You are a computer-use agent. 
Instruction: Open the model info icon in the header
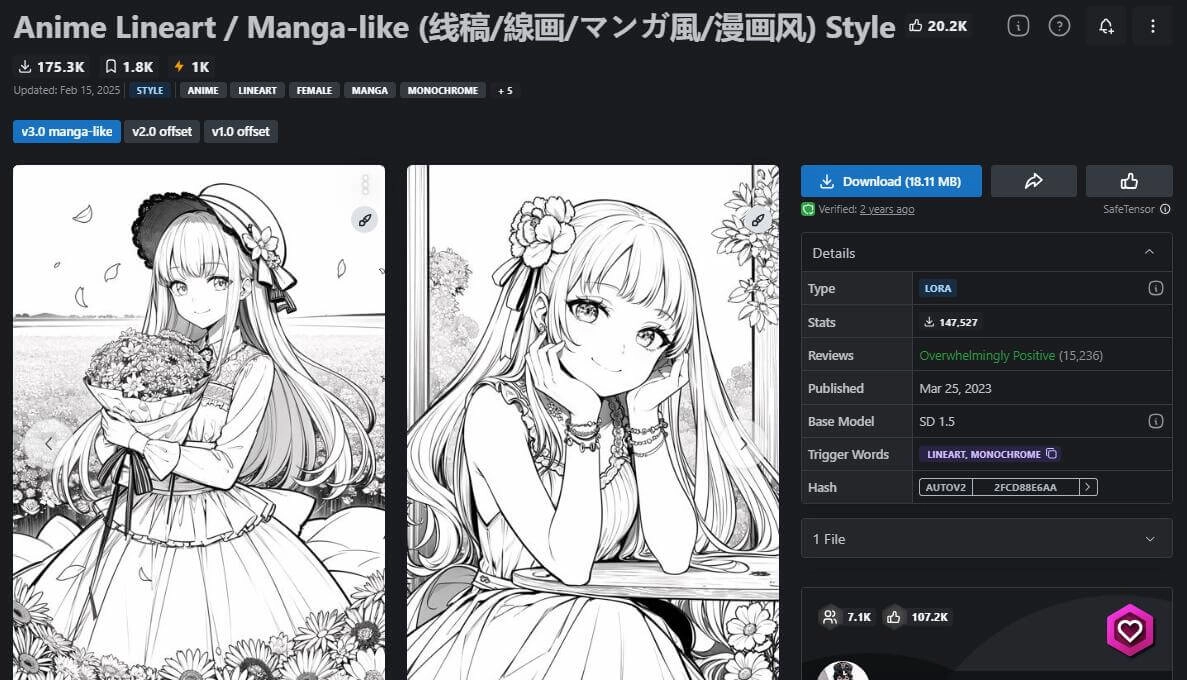(1018, 26)
